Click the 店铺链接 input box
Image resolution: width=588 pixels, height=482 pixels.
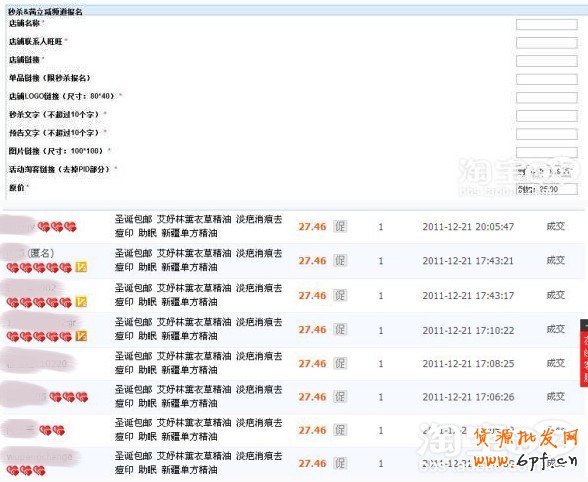pyautogui.click(x=546, y=61)
